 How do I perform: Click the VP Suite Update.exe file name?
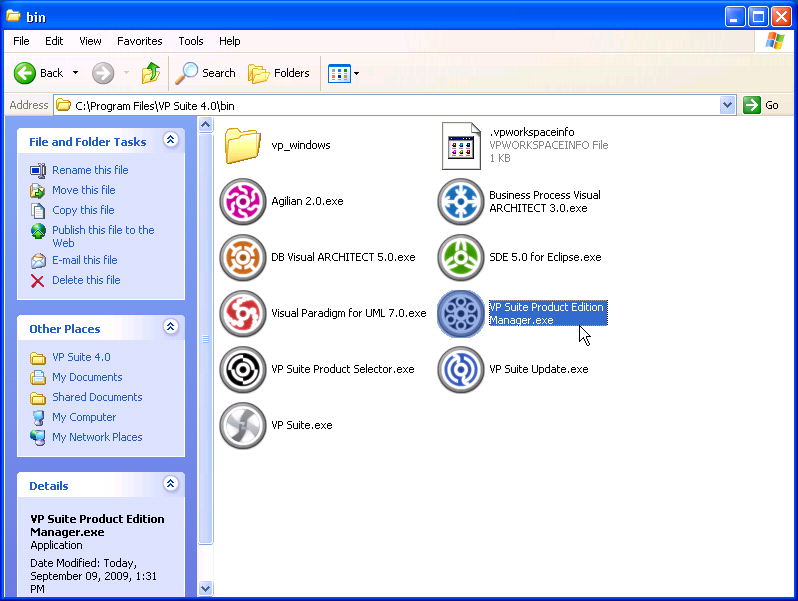[539, 369]
